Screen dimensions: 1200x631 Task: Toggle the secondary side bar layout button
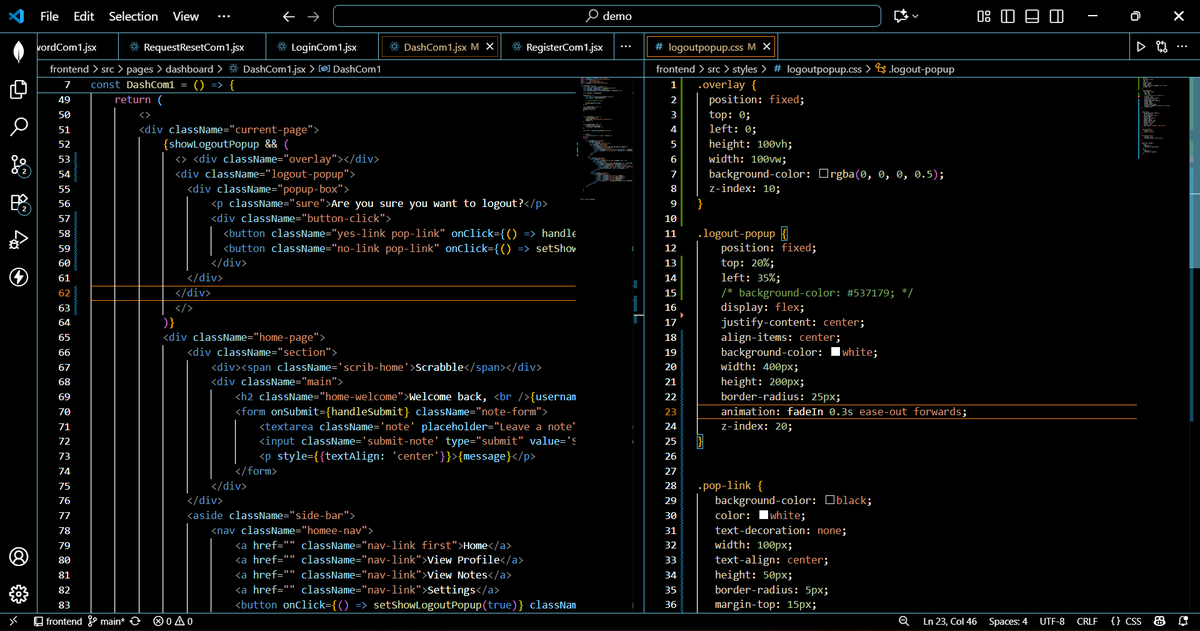tap(1056, 16)
